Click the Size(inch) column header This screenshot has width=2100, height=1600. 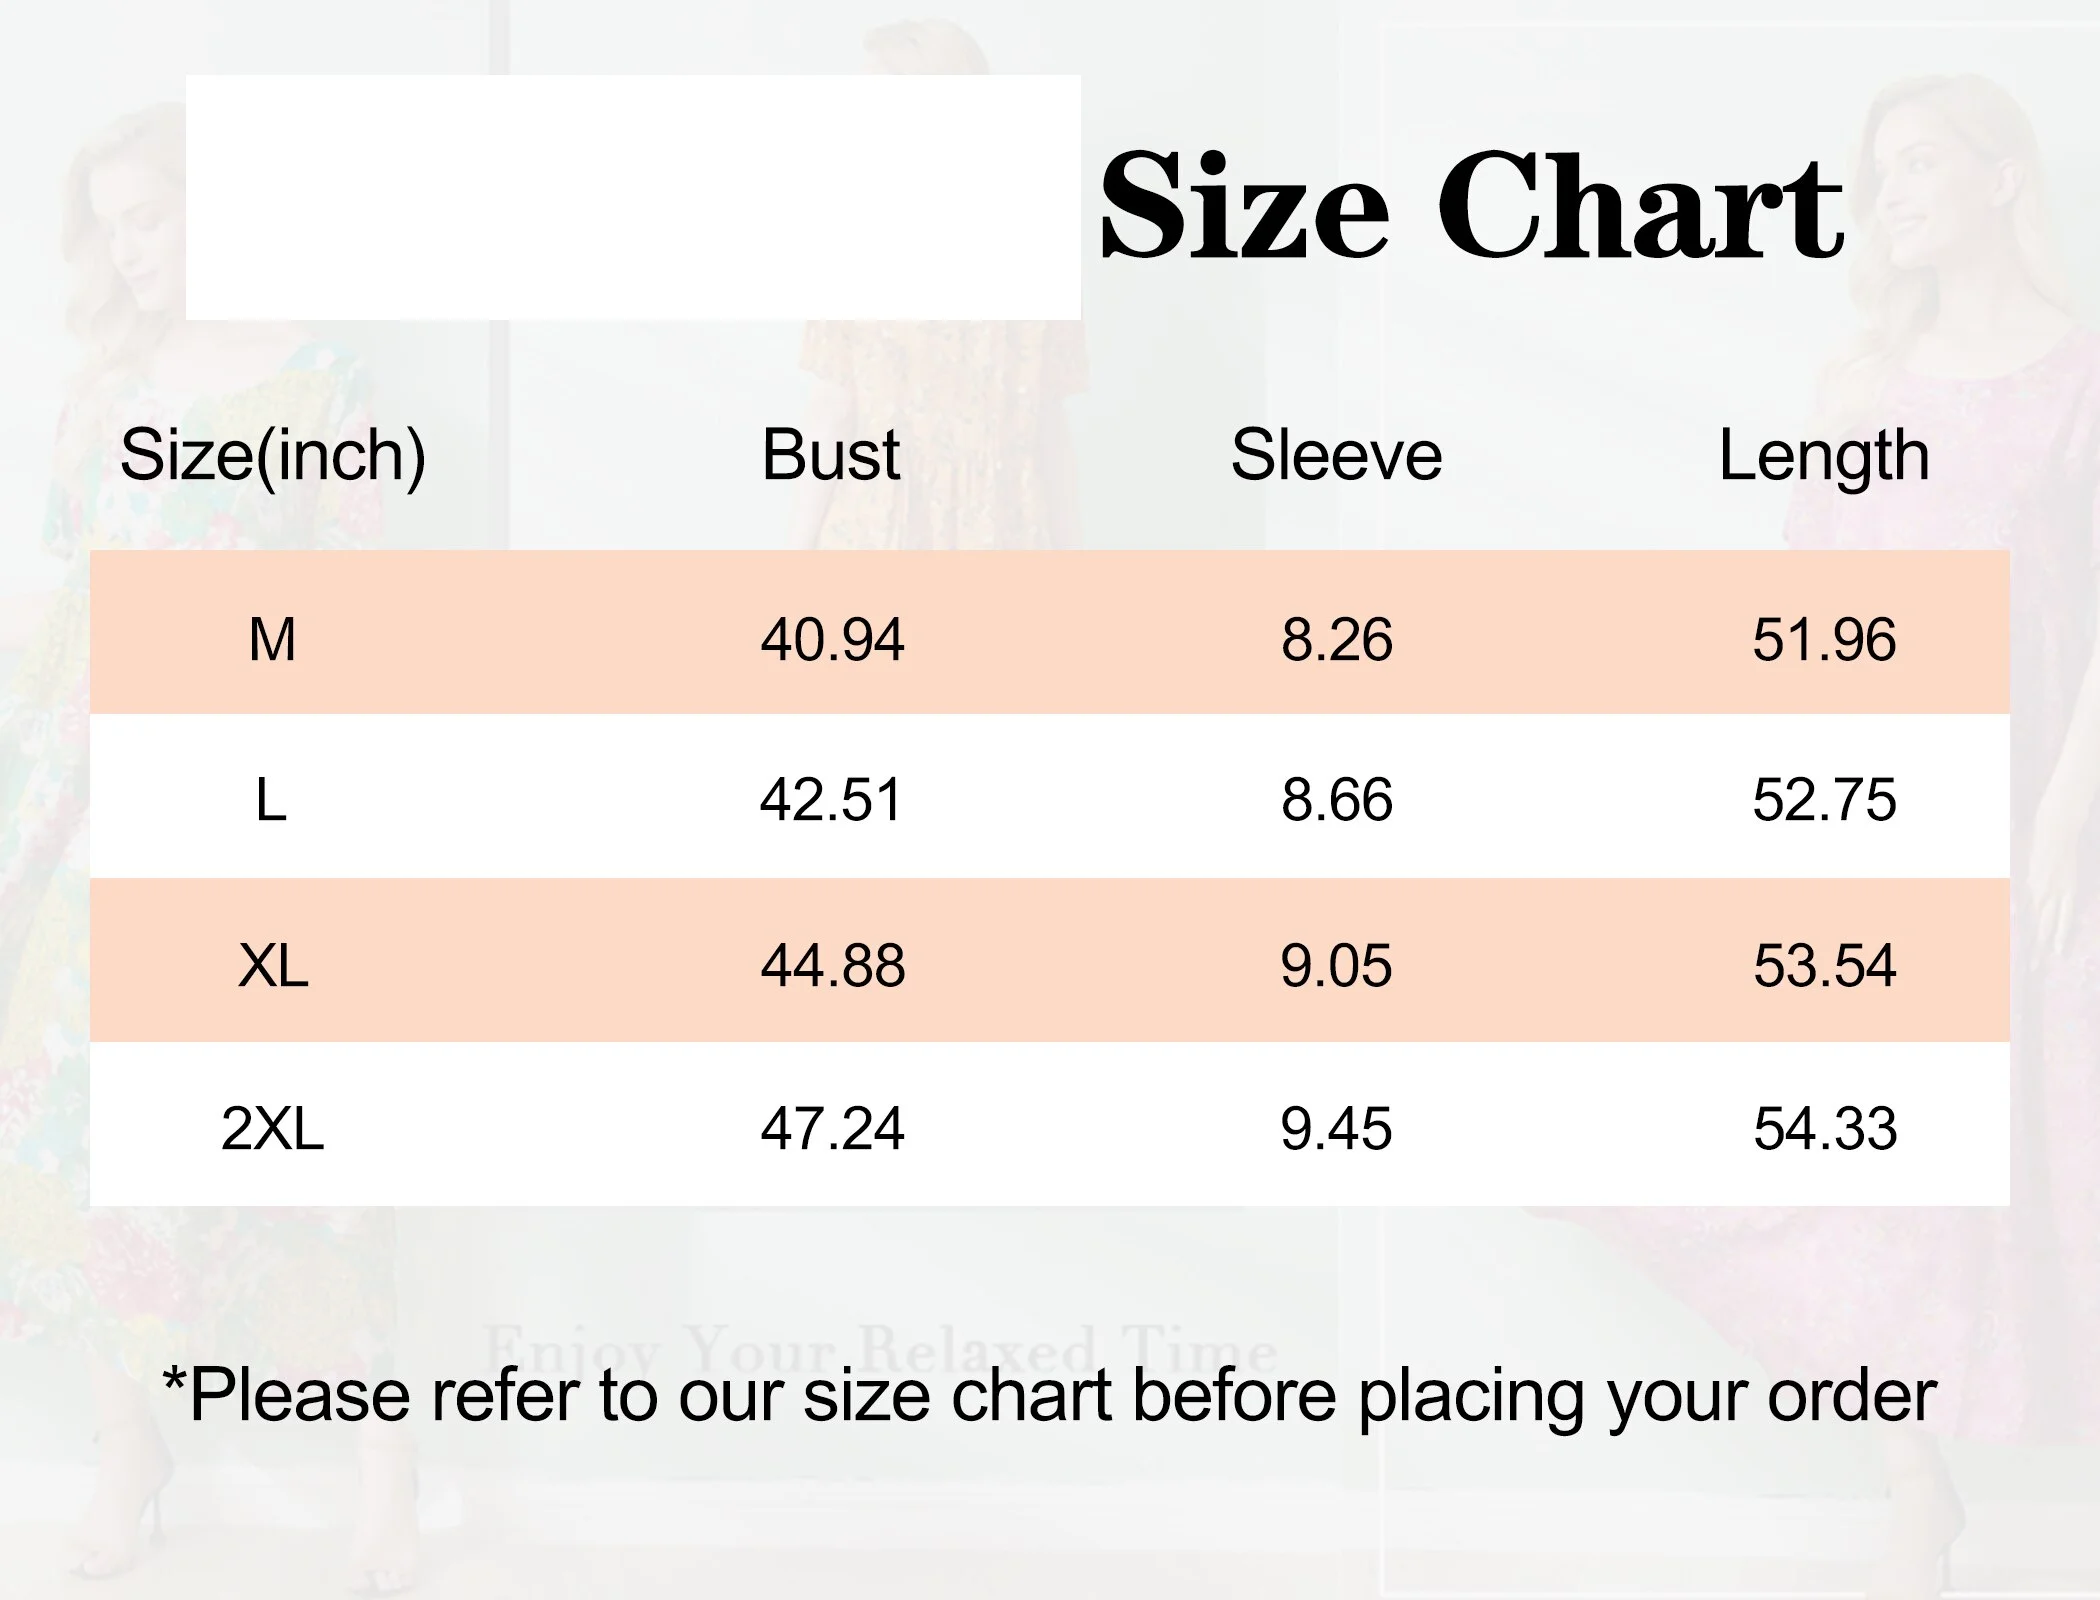point(273,455)
